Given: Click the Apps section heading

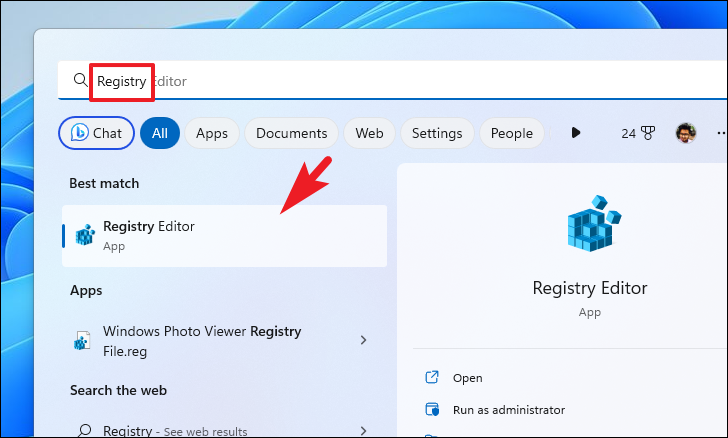Looking at the screenshot, I should (x=86, y=291).
